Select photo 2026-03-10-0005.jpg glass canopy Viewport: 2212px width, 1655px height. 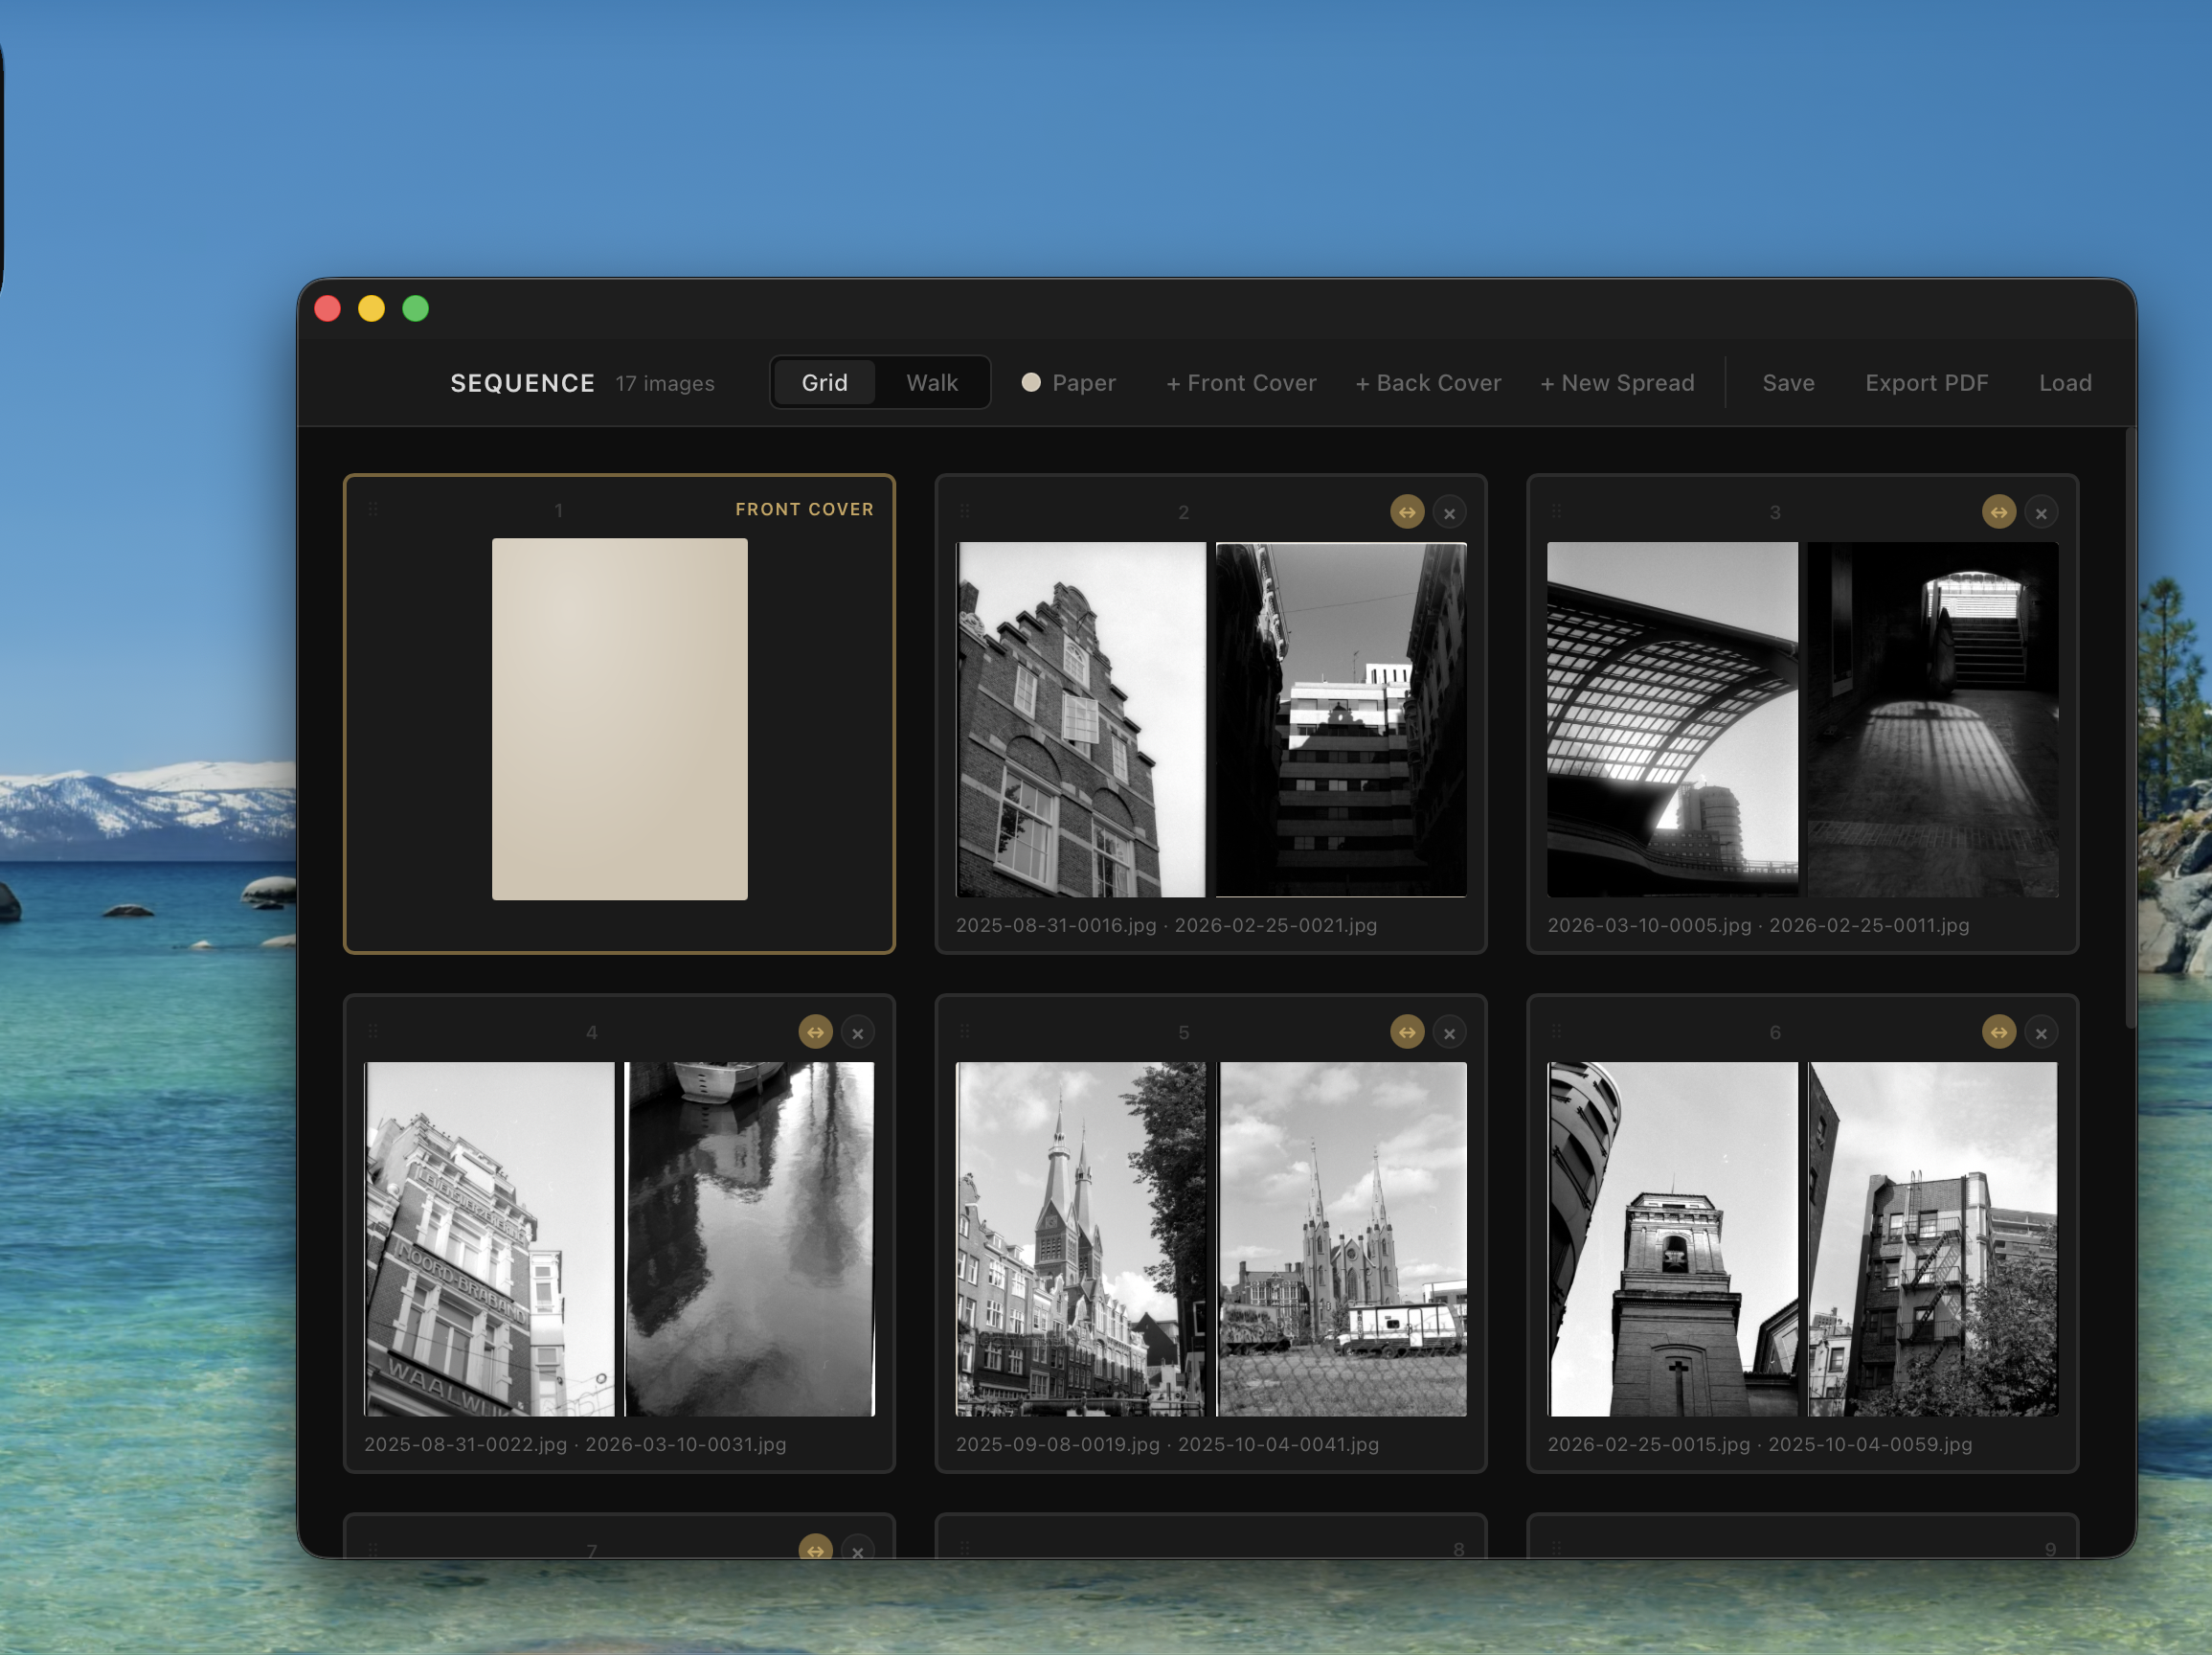(x=1672, y=719)
